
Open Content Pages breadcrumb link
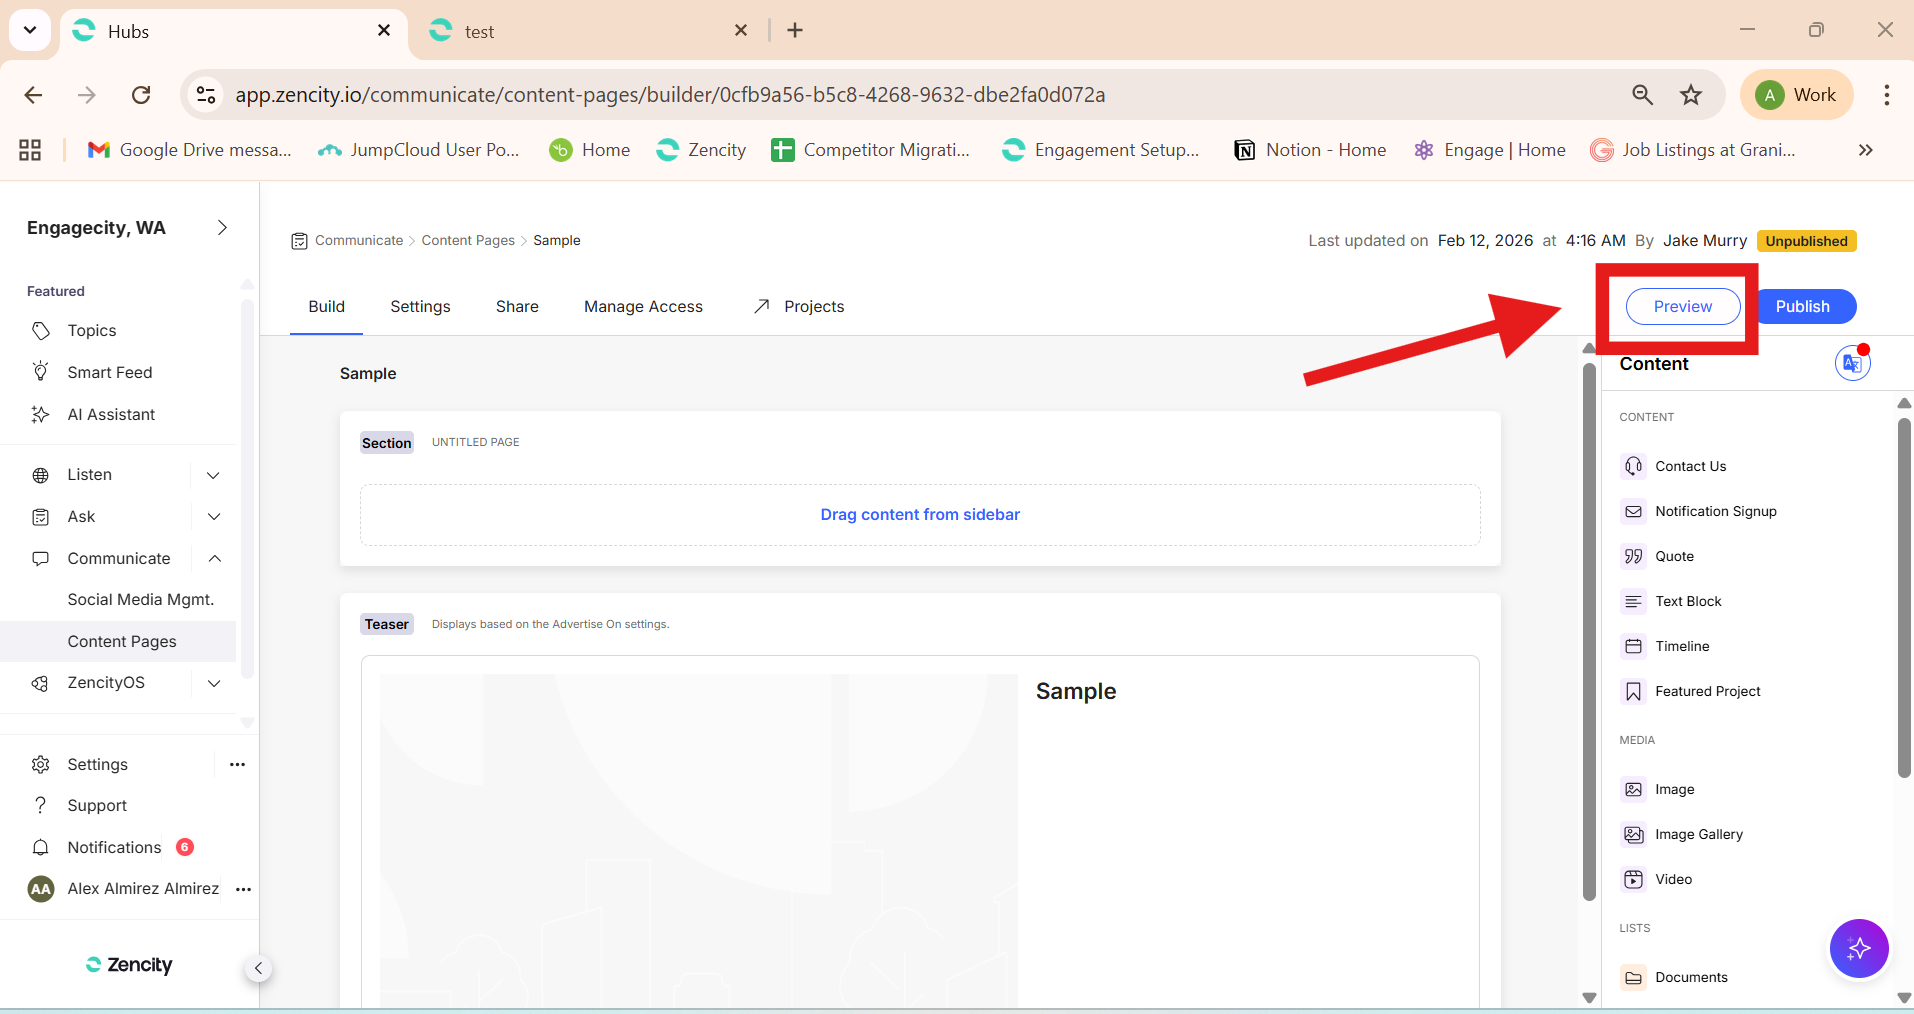pyautogui.click(x=468, y=240)
